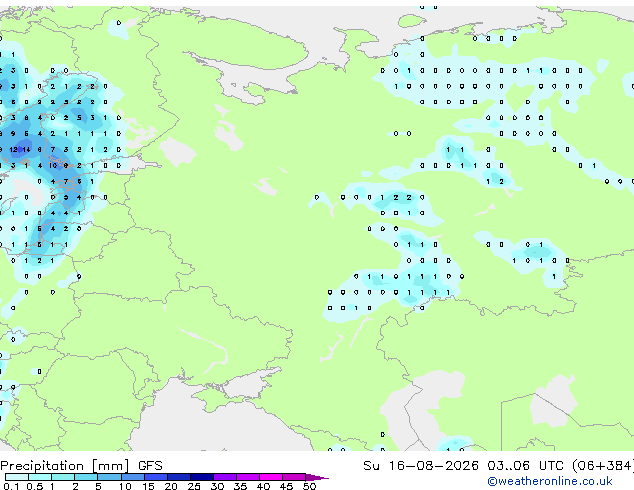Image resolution: width=634 pixels, height=490 pixels.
Task: Click the '14' precipitation value on map
Action: click(26, 150)
